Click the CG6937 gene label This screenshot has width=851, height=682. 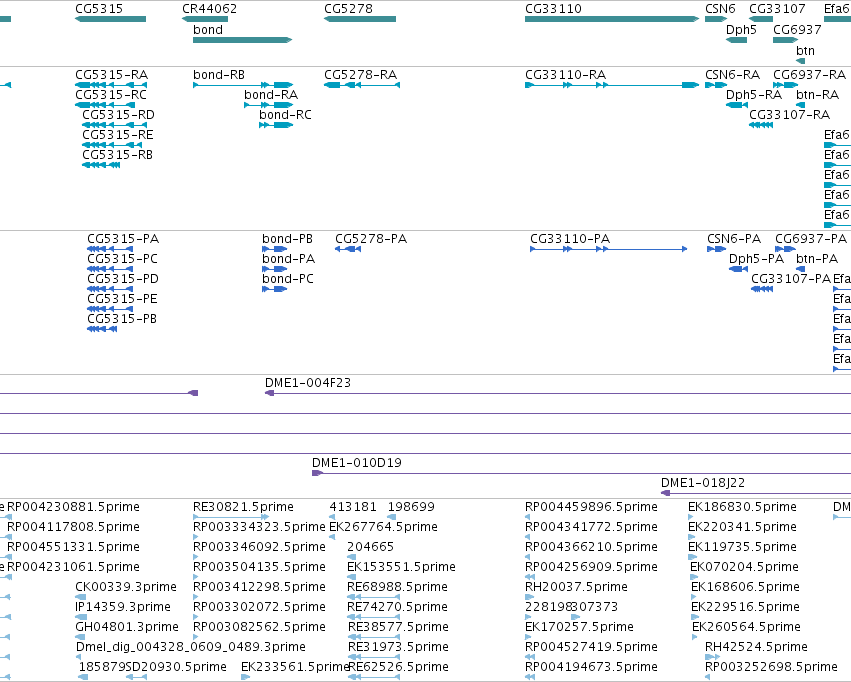[x=797, y=30]
